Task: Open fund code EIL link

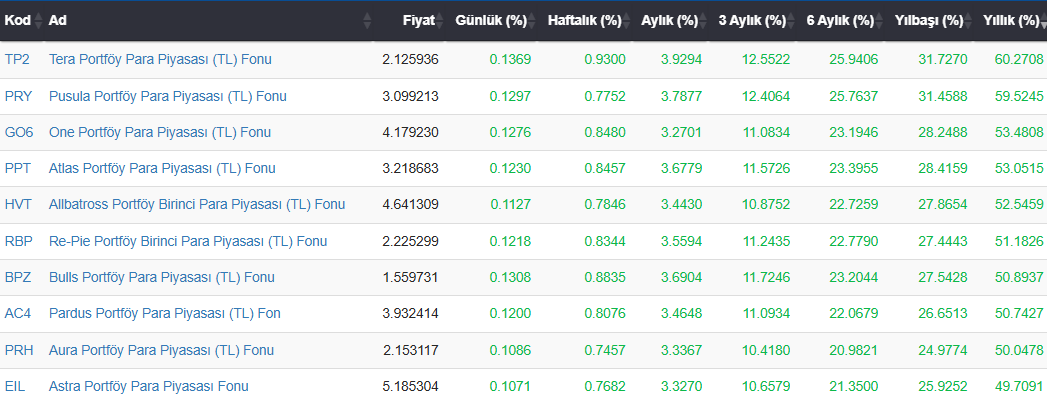Action: coord(15,386)
